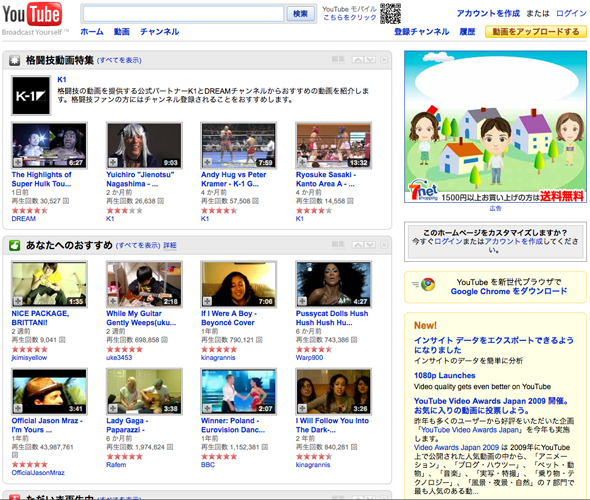Viewport: 590px width, 500px height.
Task: Click the K-1 channel logo image
Action: click(31, 95)
